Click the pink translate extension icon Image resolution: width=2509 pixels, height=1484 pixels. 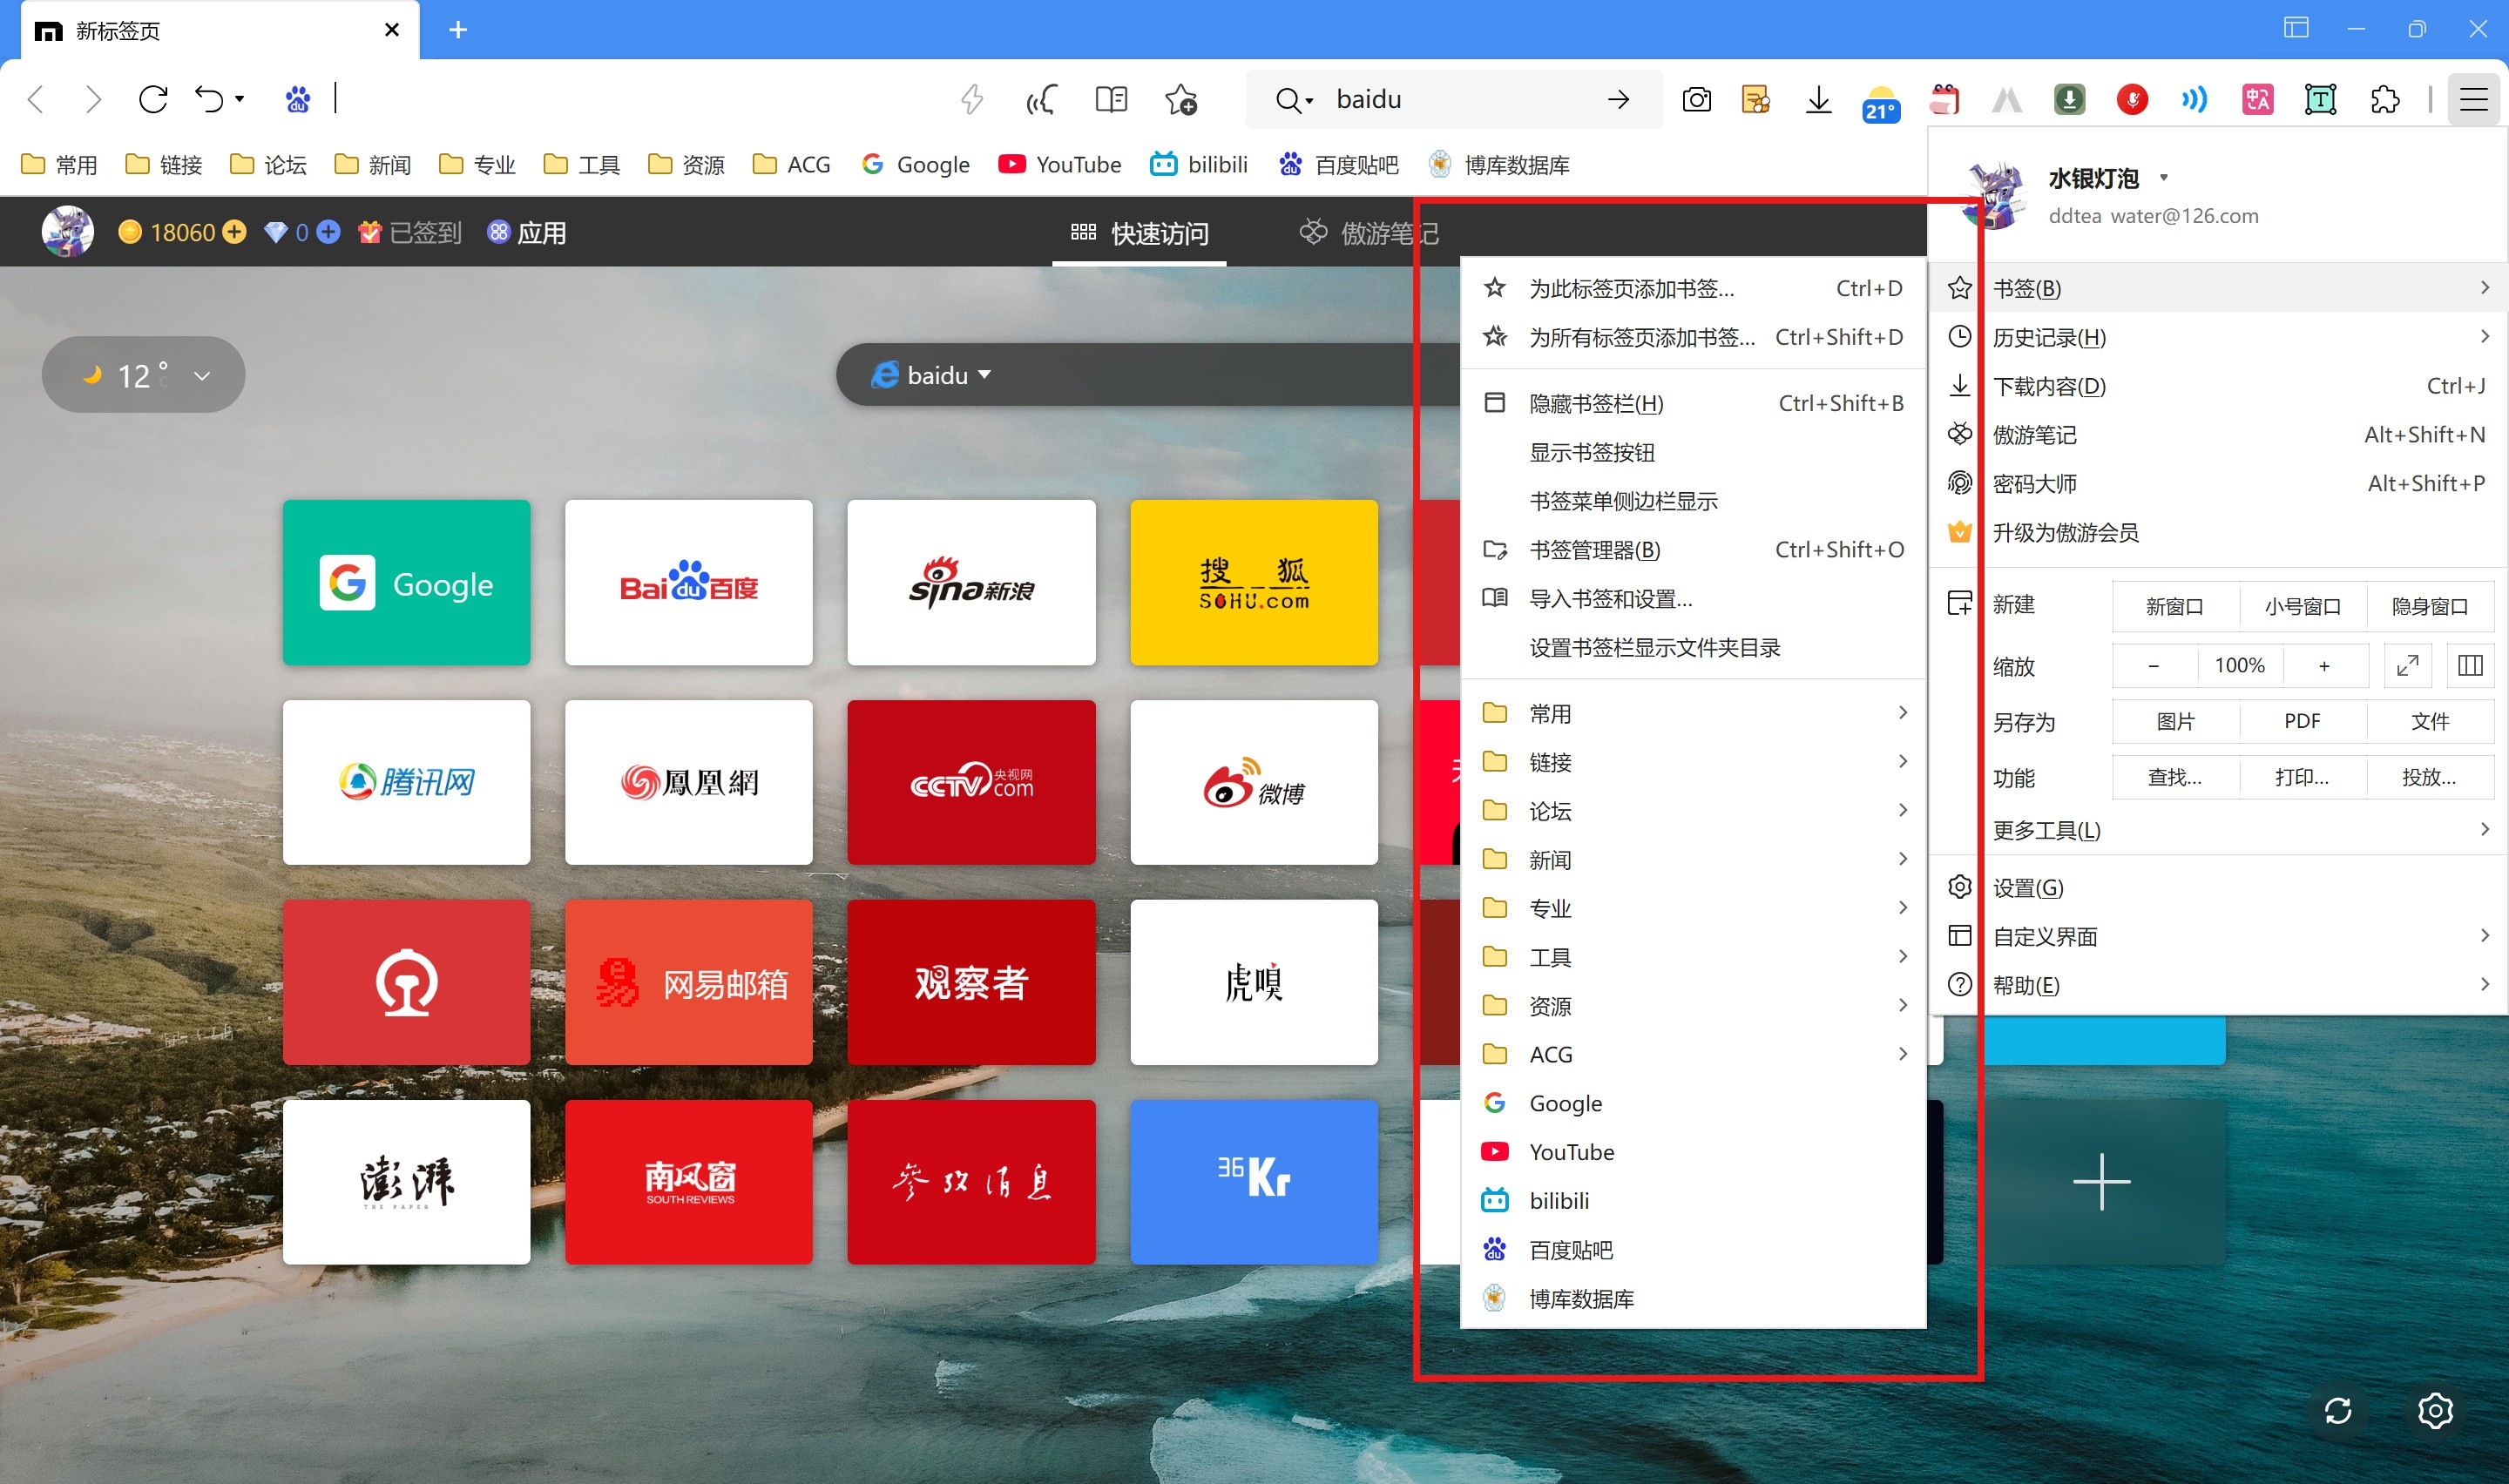coord(2257,99)
